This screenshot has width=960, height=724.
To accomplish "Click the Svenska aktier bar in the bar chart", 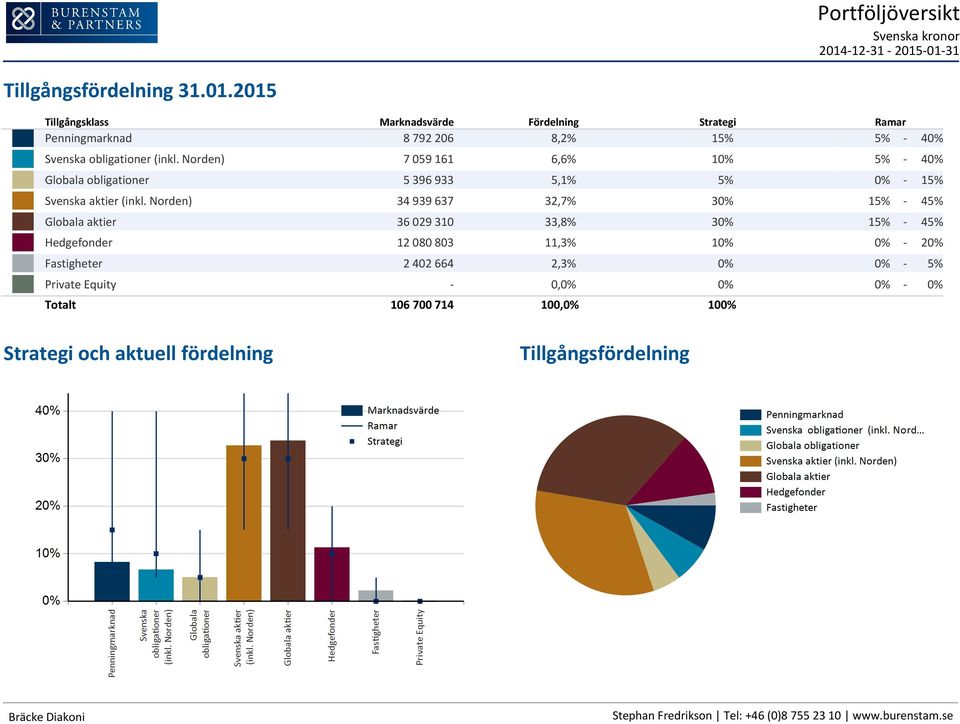I will pyautogui.click(x=244, y=523).
